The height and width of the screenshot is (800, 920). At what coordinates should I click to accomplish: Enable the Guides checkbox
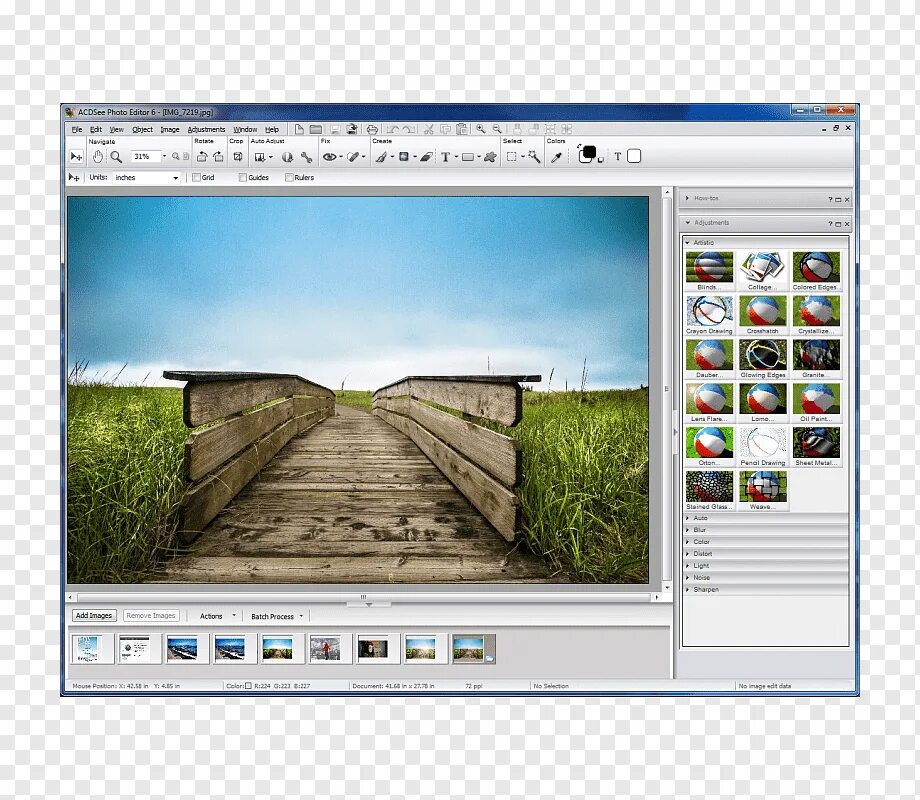(242, 177)
